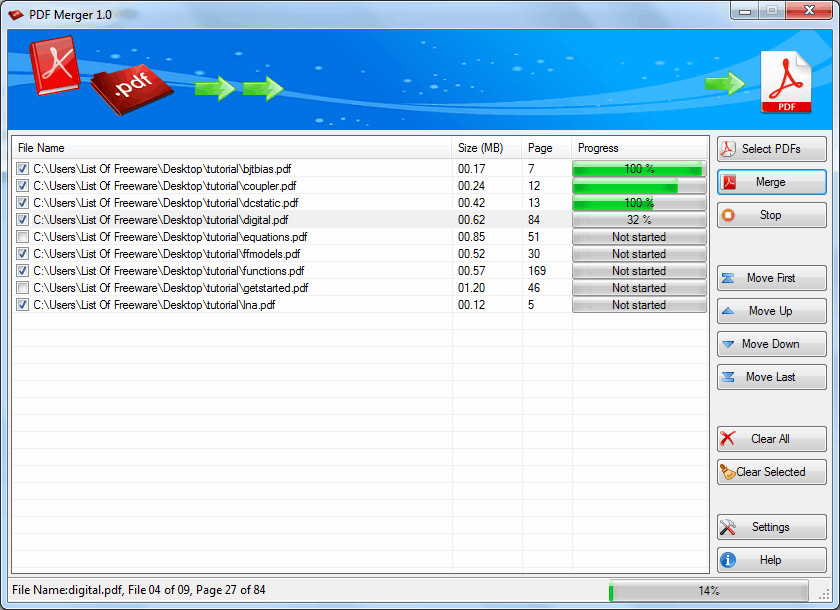Viewport: 840px width, 610px height.
Task: Click the Size (MB) column header
Action: click(x=487, y=148)
